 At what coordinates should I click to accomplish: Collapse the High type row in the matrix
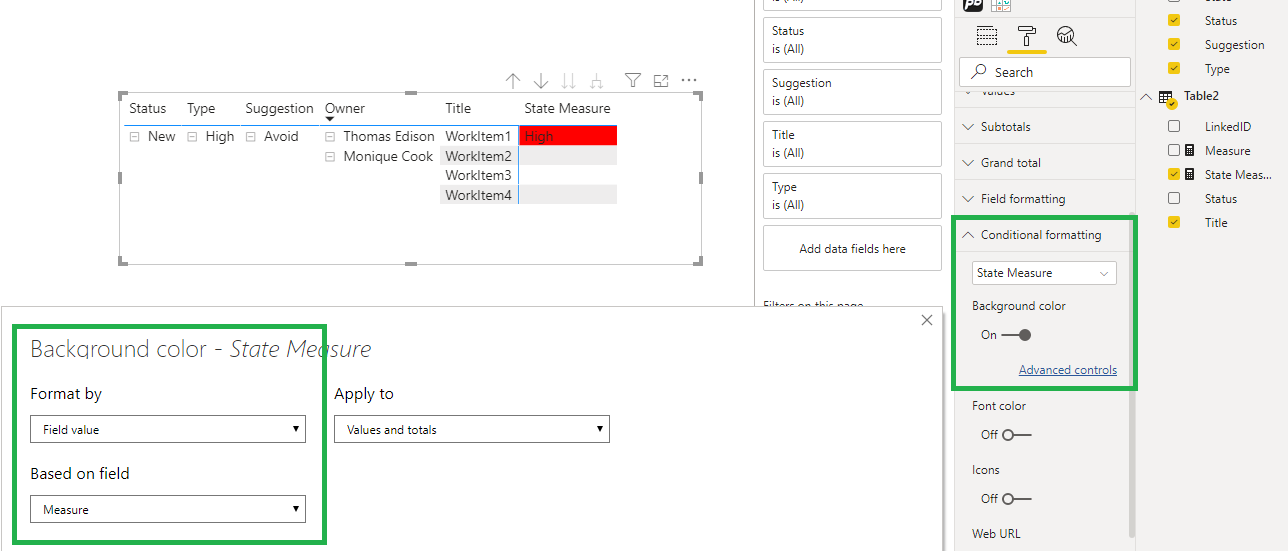(x=192, y=137)
